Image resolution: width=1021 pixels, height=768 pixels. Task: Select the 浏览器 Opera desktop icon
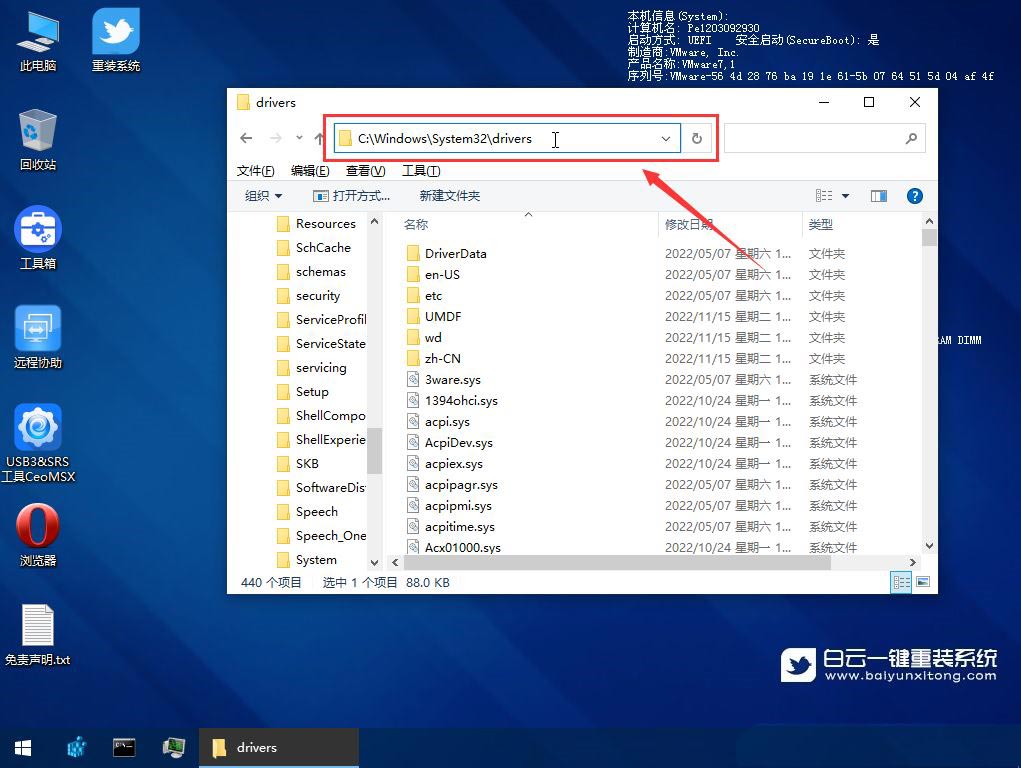click(x=38, y=535)
